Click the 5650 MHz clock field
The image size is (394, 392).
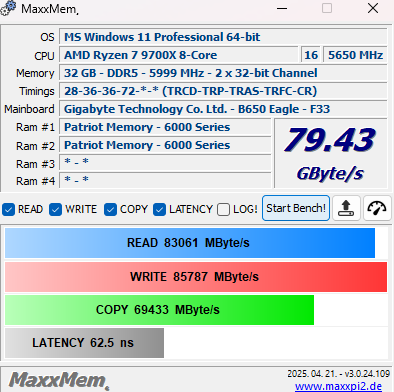pyautogui.click(x=355, y=55)
